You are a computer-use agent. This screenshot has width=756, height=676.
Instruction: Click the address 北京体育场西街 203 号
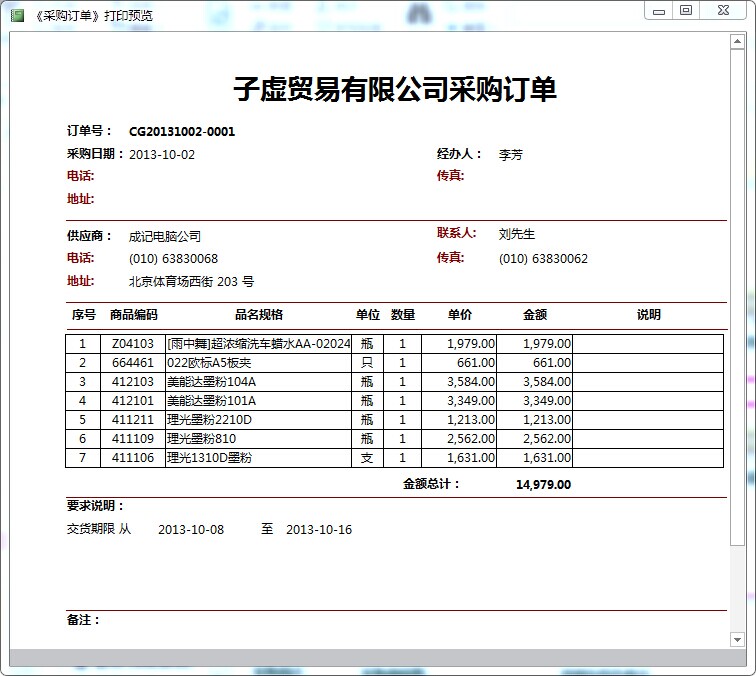(x=191, y=282)
